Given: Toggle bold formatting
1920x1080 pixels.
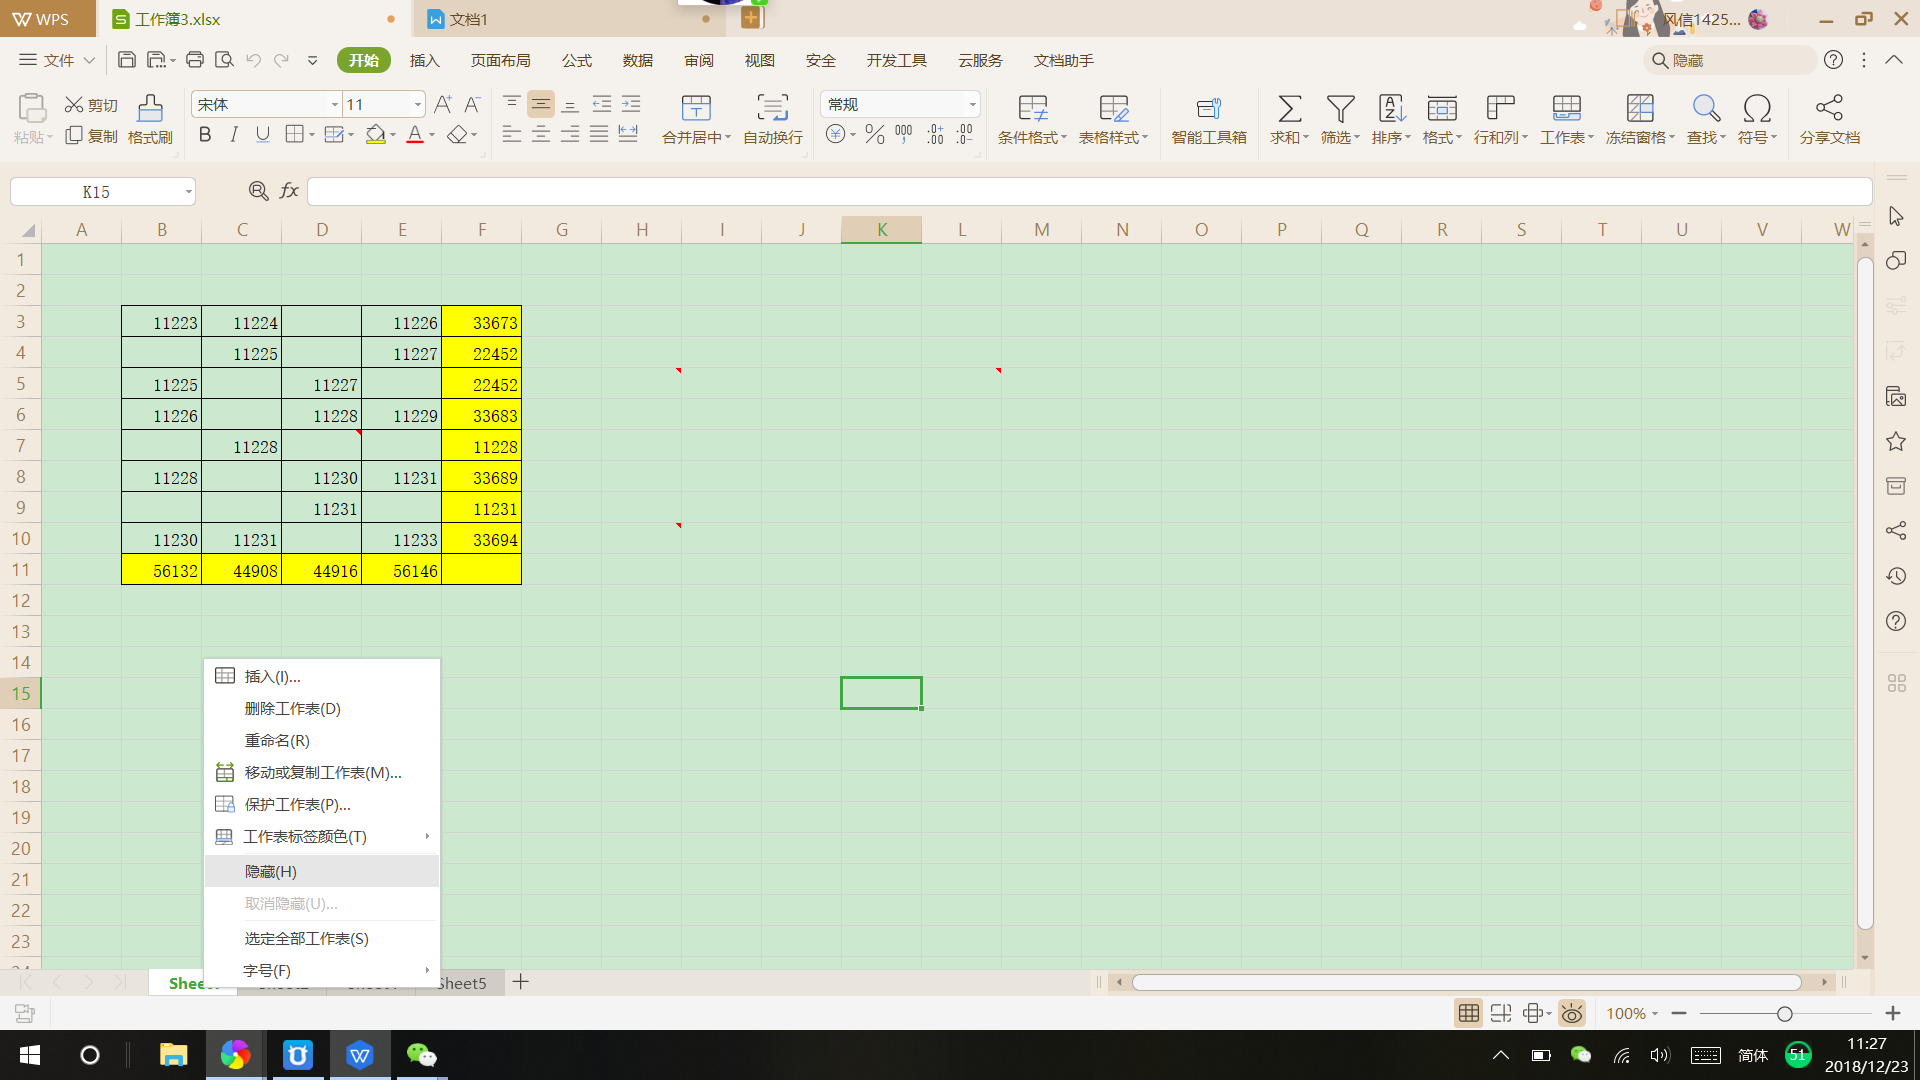Looking at the screenshot, I should click(x=205, y=134).
